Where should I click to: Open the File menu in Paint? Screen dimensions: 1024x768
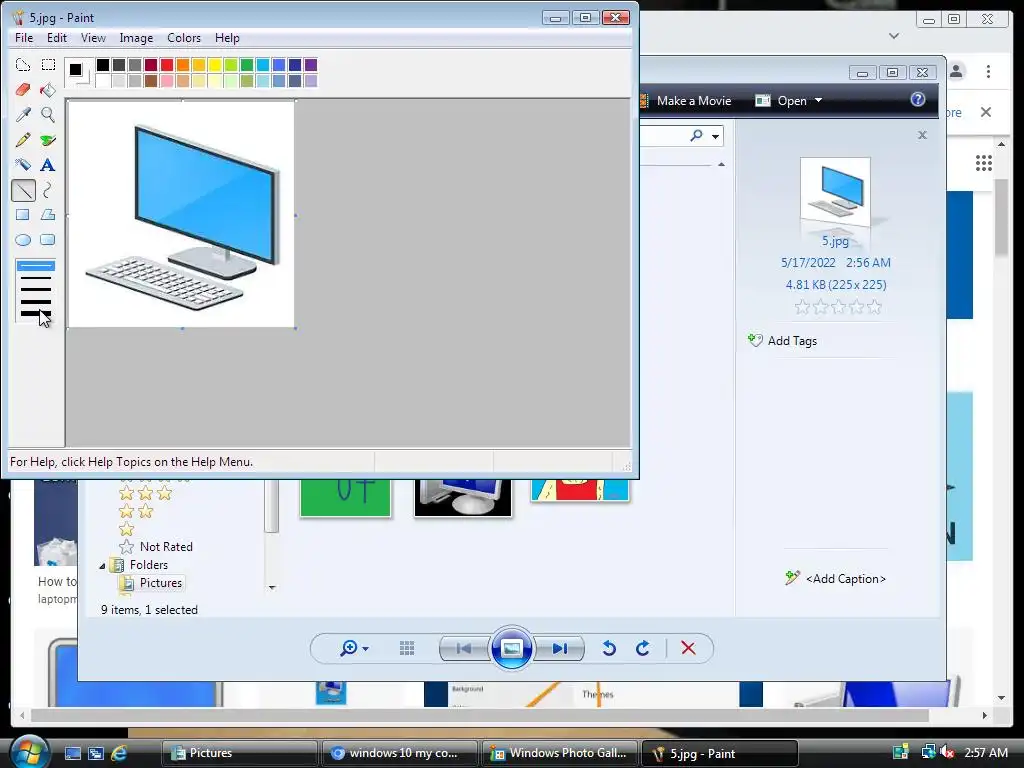point(24,38)
